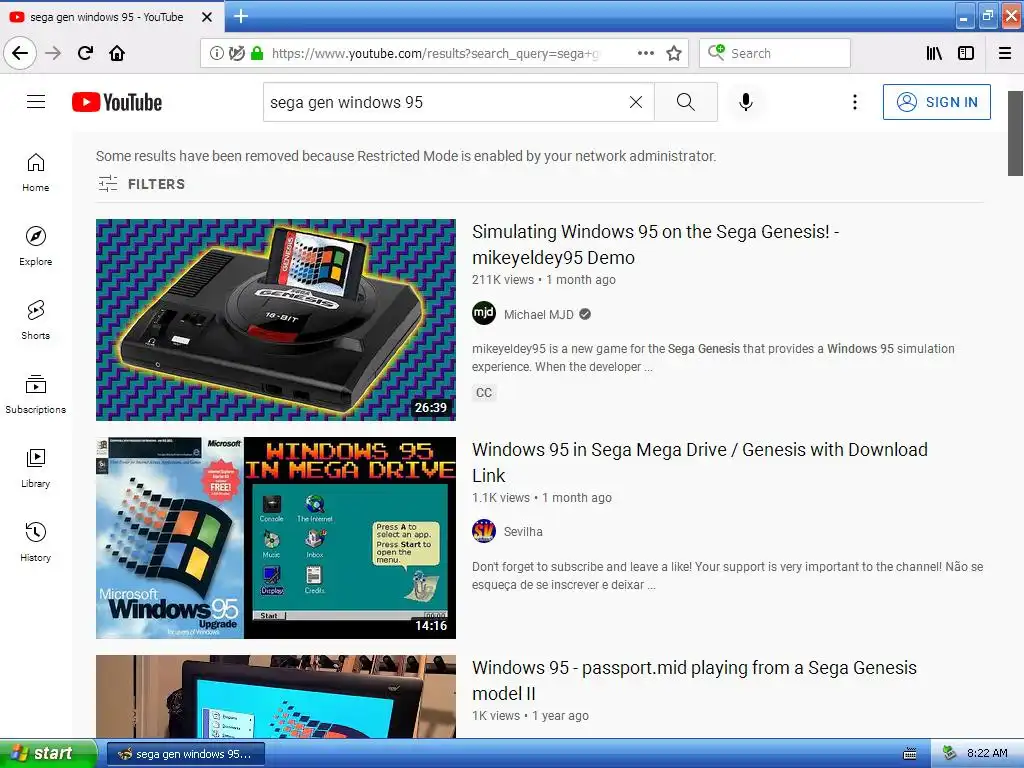The width and height of the screenshot is (1024, 768).
Task: Toggle the YouTube guide hamburger menu
Action: click(x=36, y=102)
